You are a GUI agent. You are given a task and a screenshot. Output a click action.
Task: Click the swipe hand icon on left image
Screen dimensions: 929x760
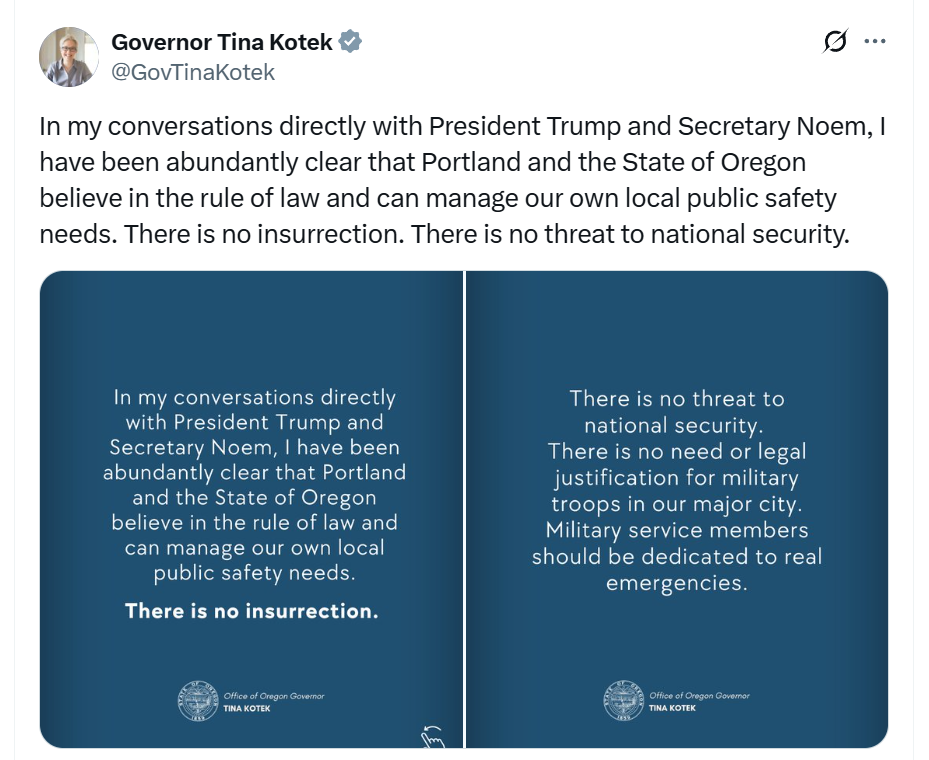432,735
